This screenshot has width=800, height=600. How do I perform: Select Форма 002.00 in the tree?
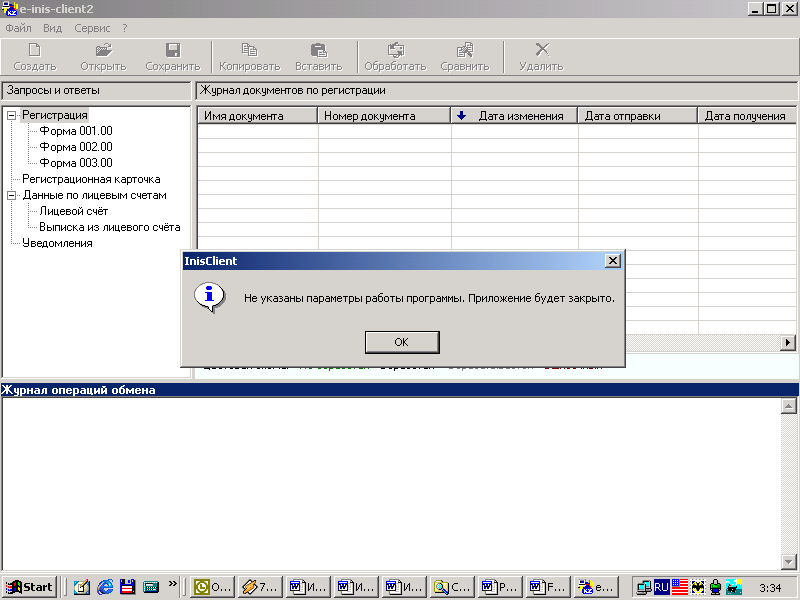[76, 147]
